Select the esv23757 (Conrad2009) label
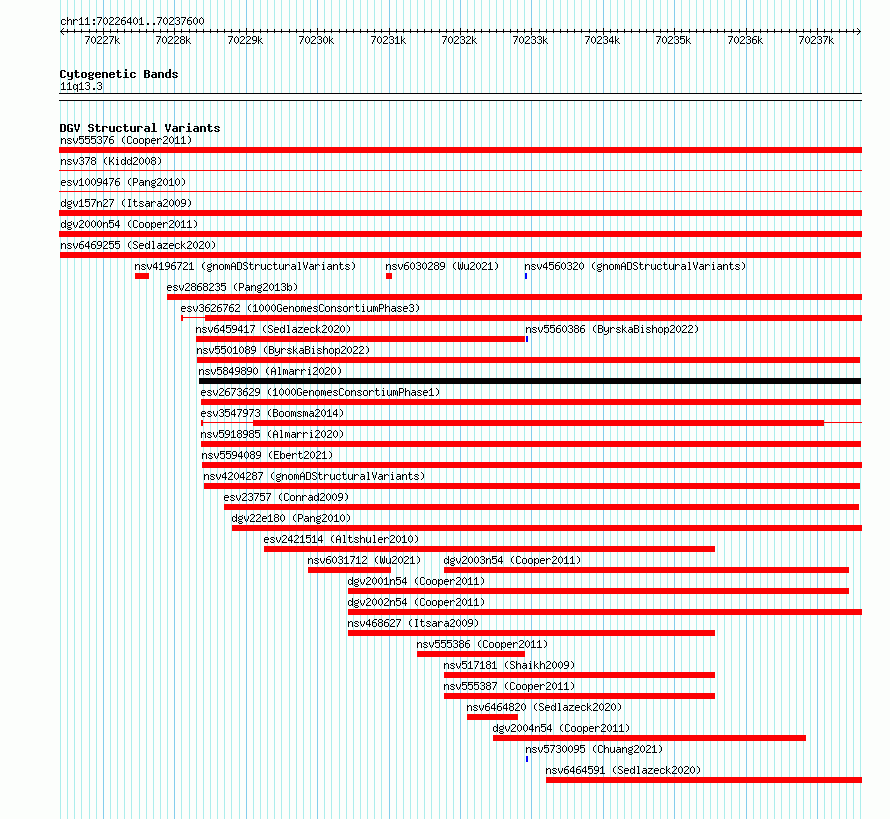The width and height of the screenshot is (890, 819). (x=286, y=497)
